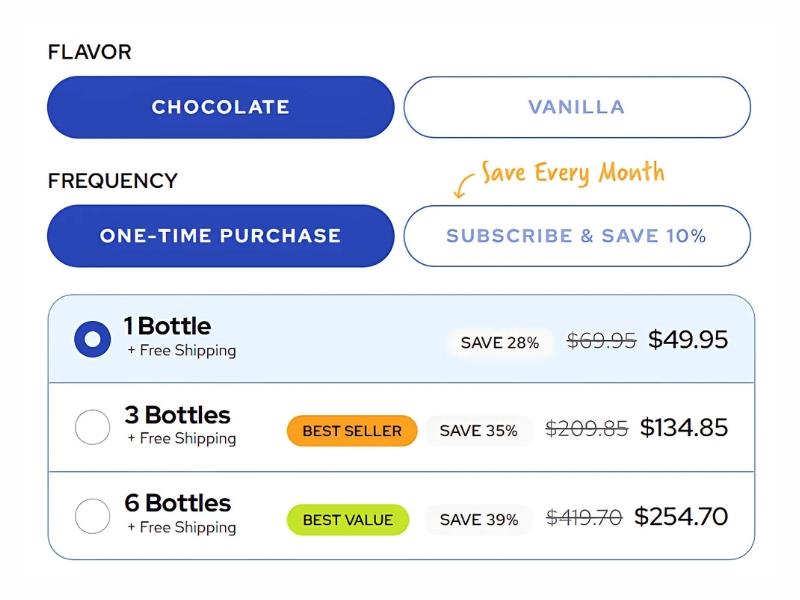Click the green Best Value badge
Screen dimensions: 800x600
(348, 520)
